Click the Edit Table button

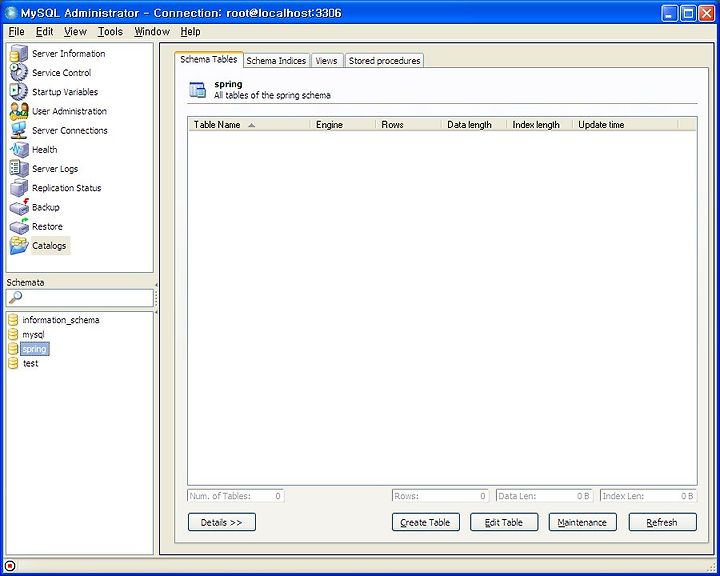tap(504, 522)
